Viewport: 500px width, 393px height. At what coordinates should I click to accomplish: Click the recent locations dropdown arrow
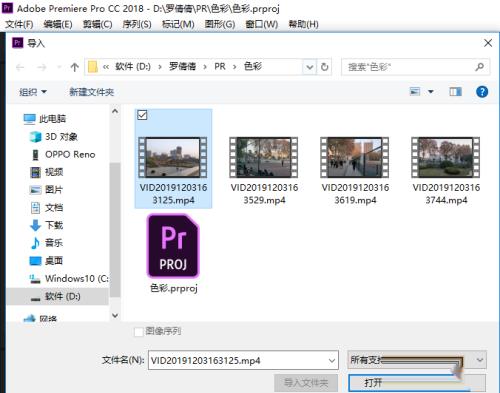click(59, 67)
